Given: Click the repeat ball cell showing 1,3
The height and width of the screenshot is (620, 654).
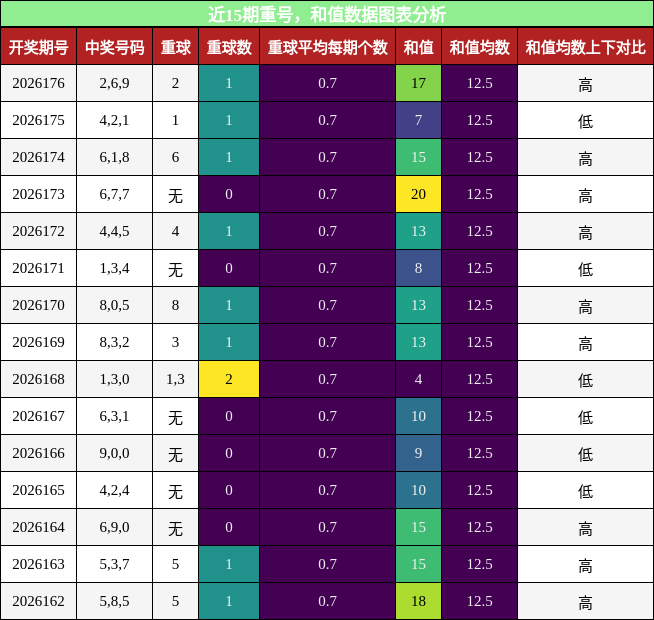Looking at the screenshot, I should 176,379.
